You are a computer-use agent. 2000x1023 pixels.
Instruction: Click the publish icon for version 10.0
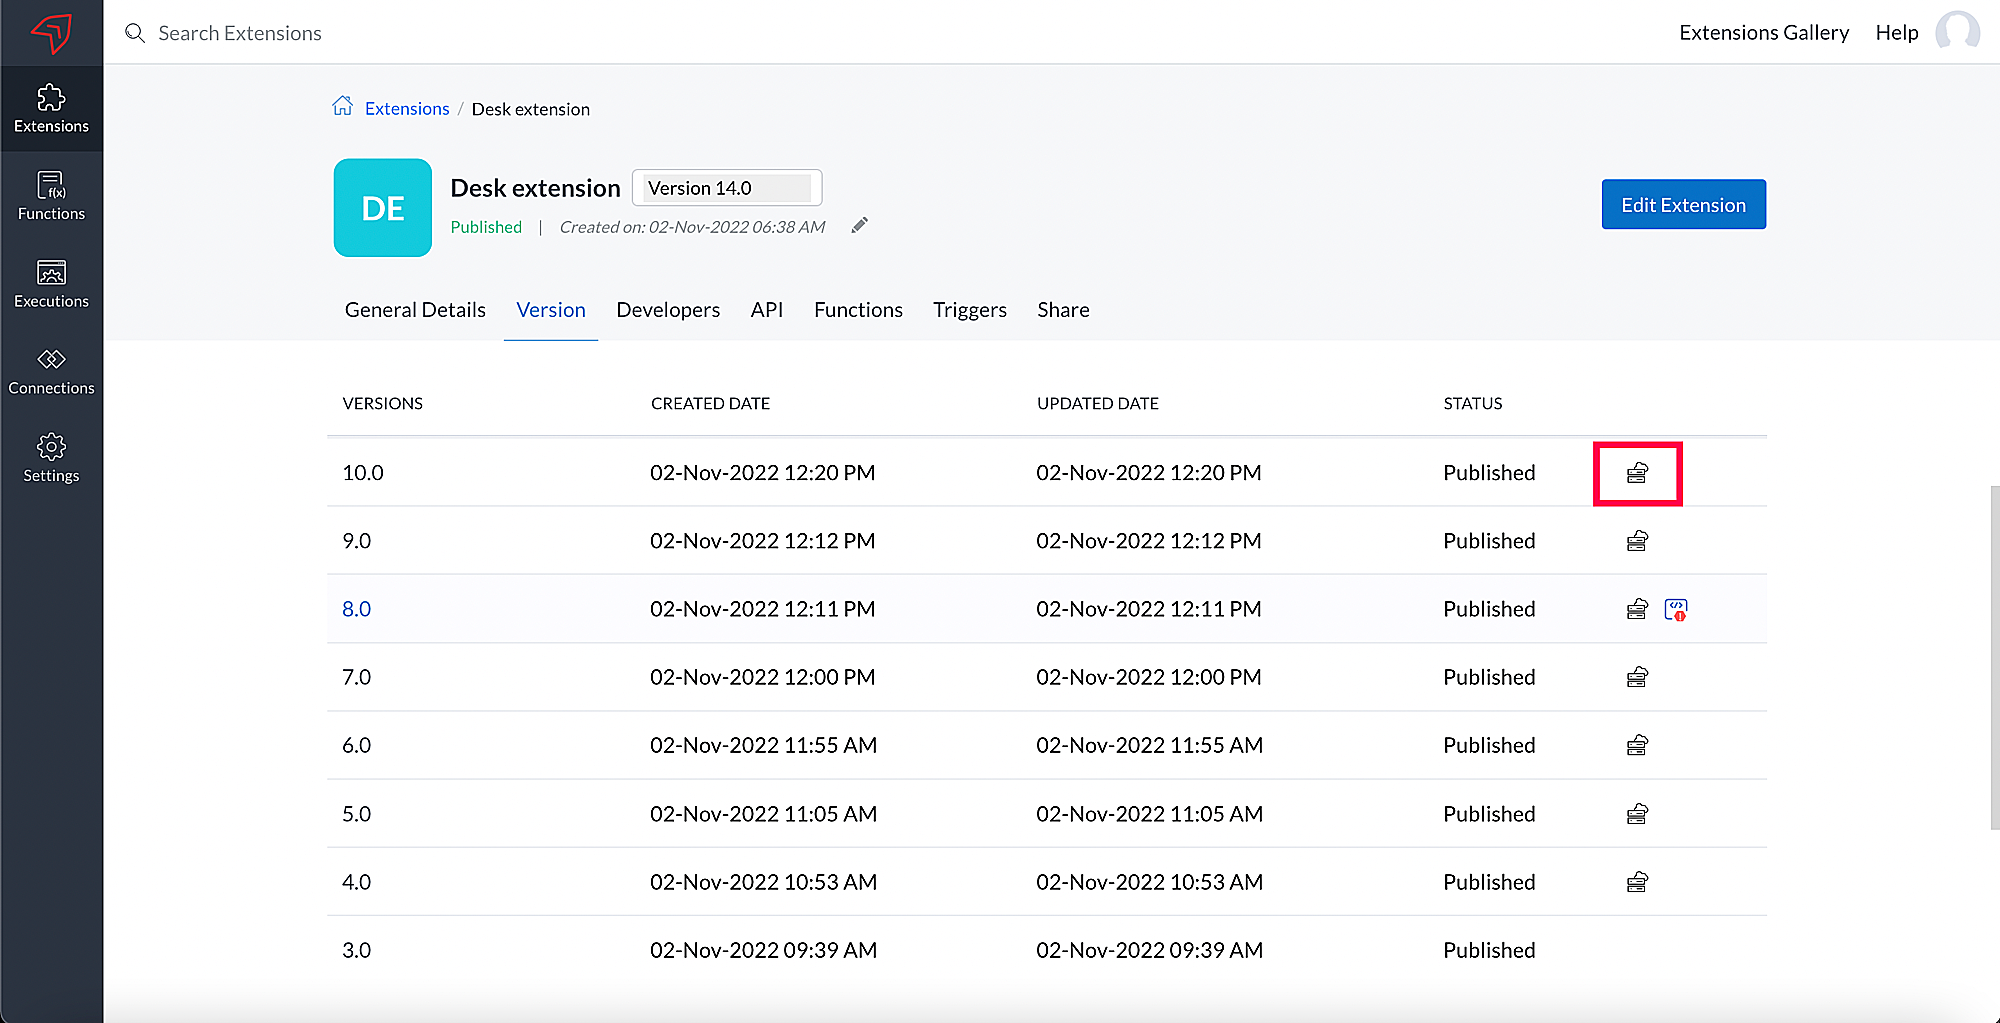click(x=1636, y=473)
